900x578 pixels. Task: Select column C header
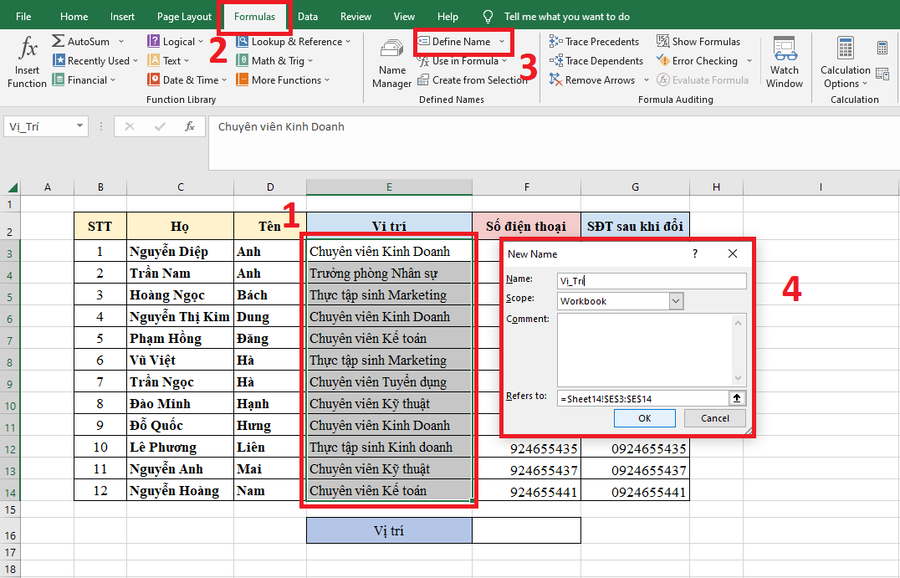click(x=180, y=187)
